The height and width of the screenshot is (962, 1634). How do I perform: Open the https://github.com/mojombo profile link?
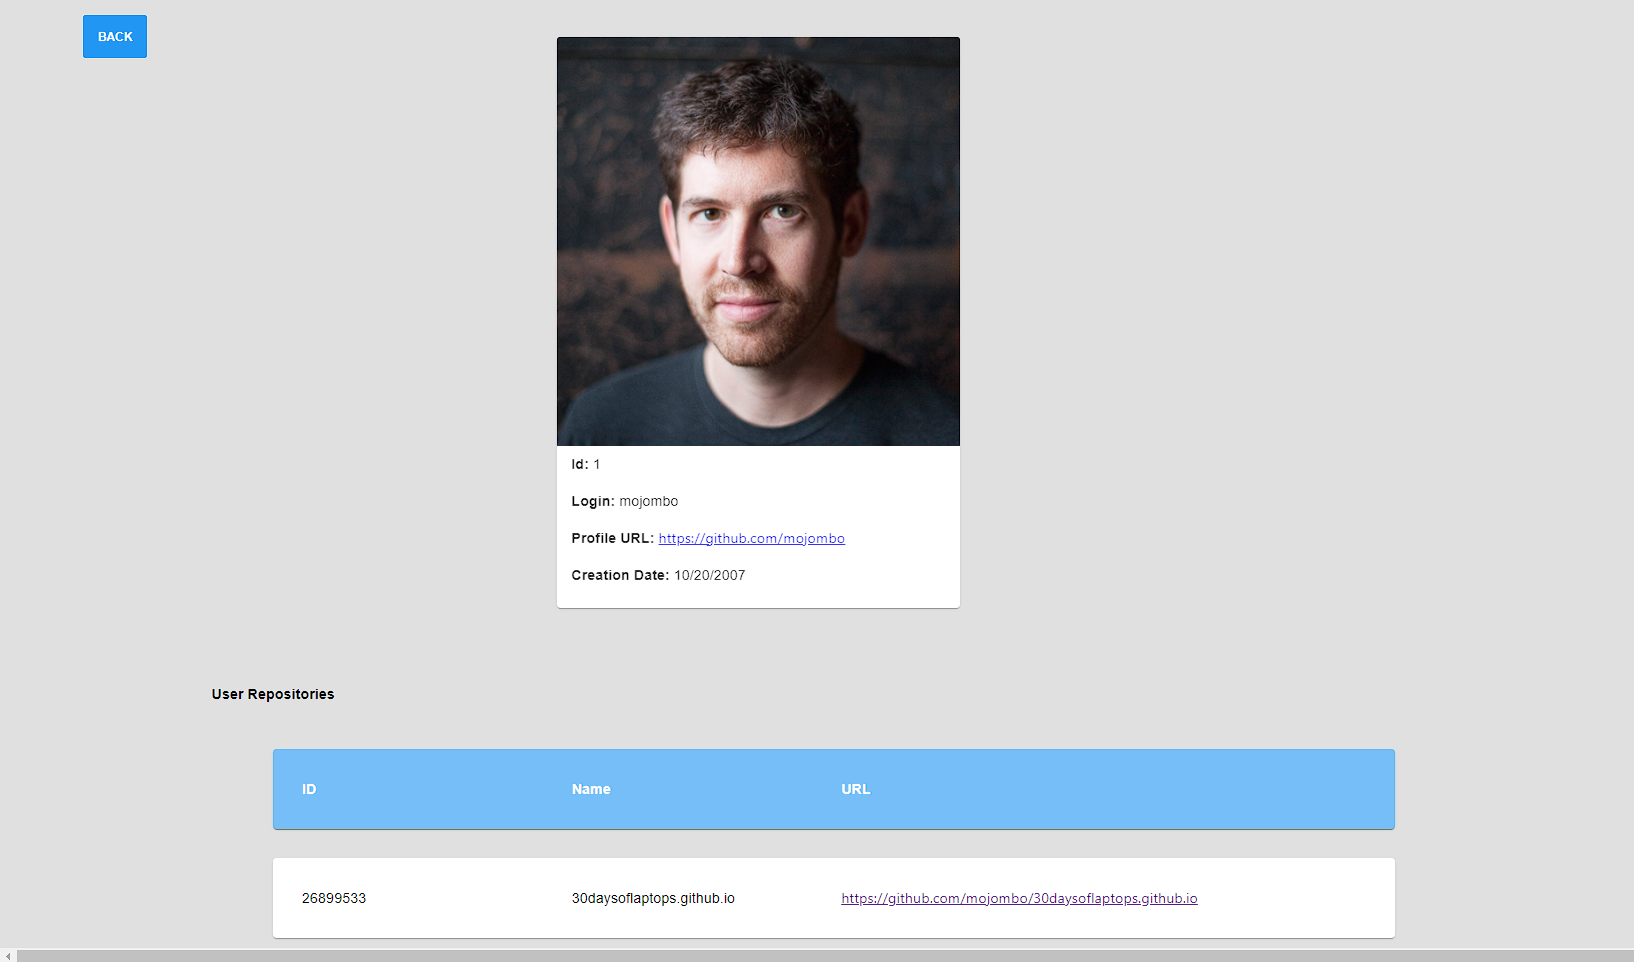[751, 538]
